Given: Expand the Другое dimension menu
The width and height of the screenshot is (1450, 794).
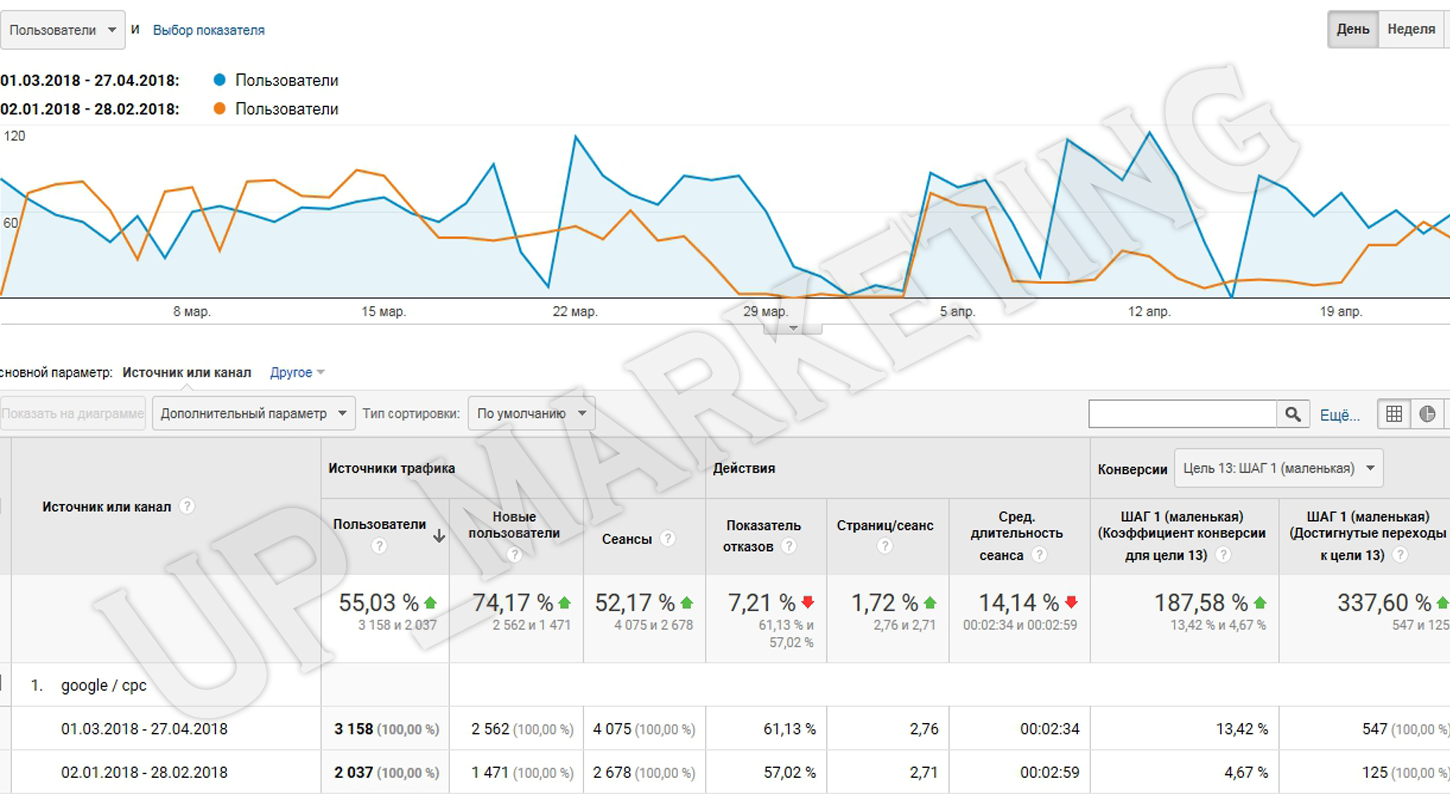Looking at the screenshot, I should pos(297,373).
